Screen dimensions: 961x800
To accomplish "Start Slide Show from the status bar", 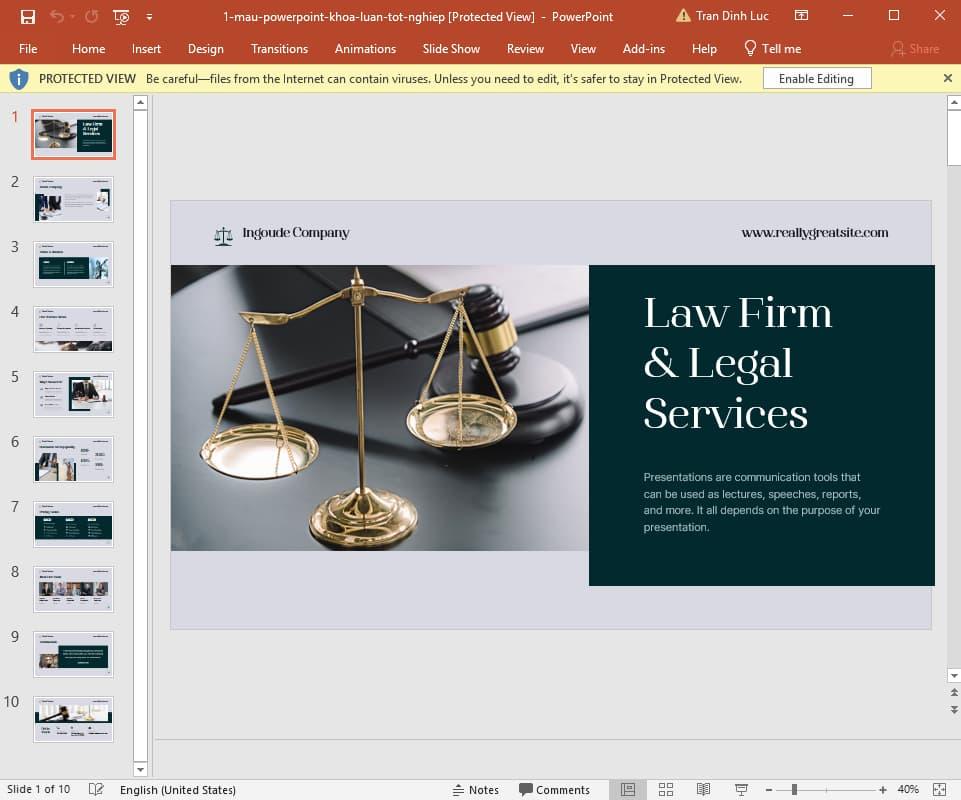I will click(x=740, y=789).
